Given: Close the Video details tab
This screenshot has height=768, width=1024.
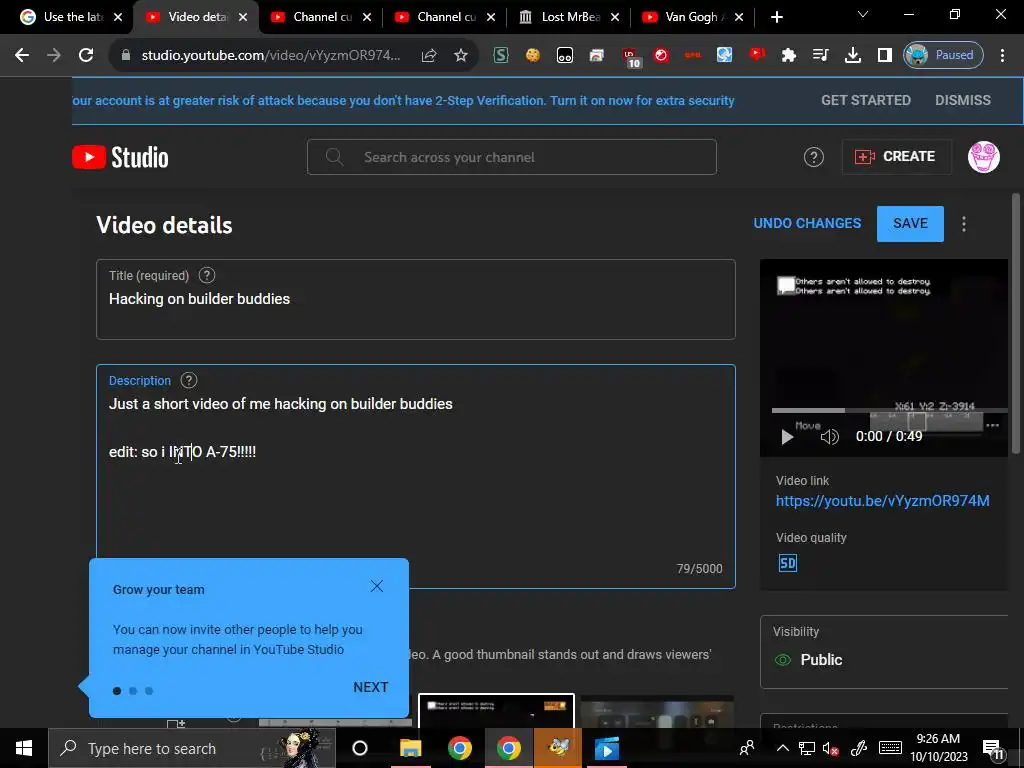Looking at the screenshot, I should coord(243,17).
